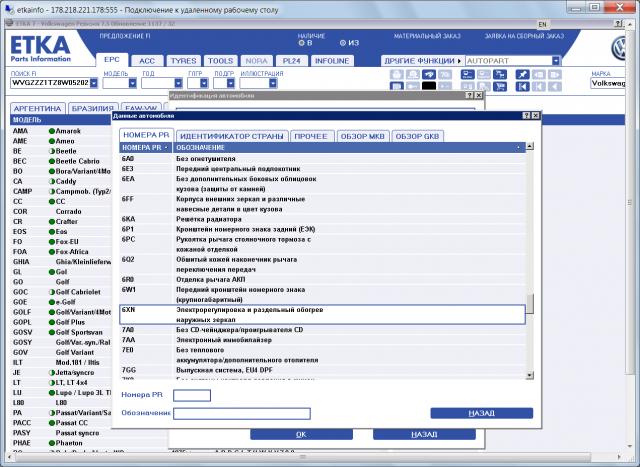Image resolution: width=640 pixels, height=467 pixels.
Task: Switch to the EPC tab
Action: point(112,60)
